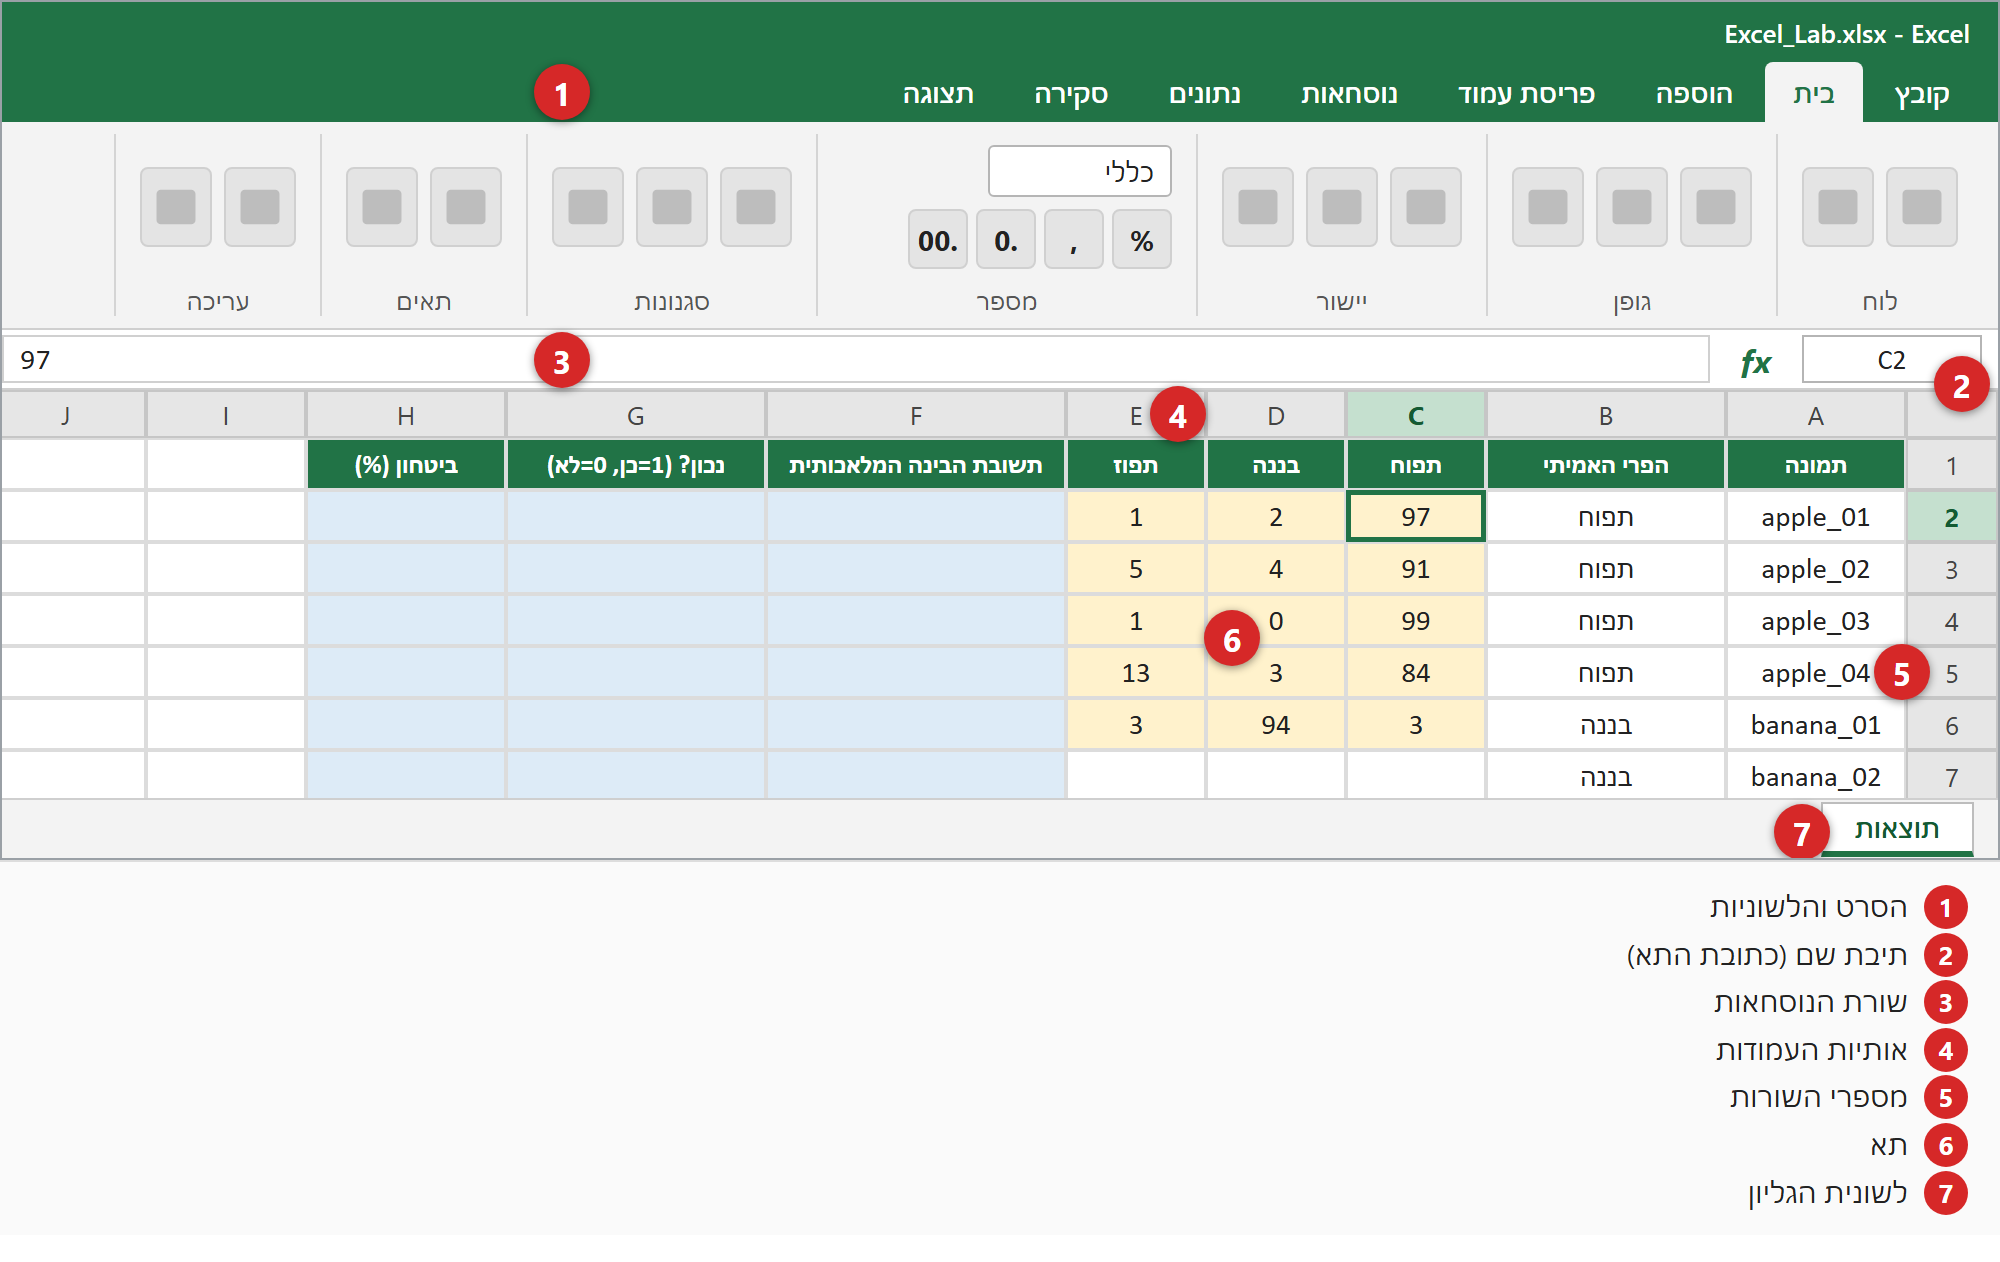Click the '0.' decimal button
Image resolution: width=2000 pixels, height=1262 pixels.
coord(1006,240)
